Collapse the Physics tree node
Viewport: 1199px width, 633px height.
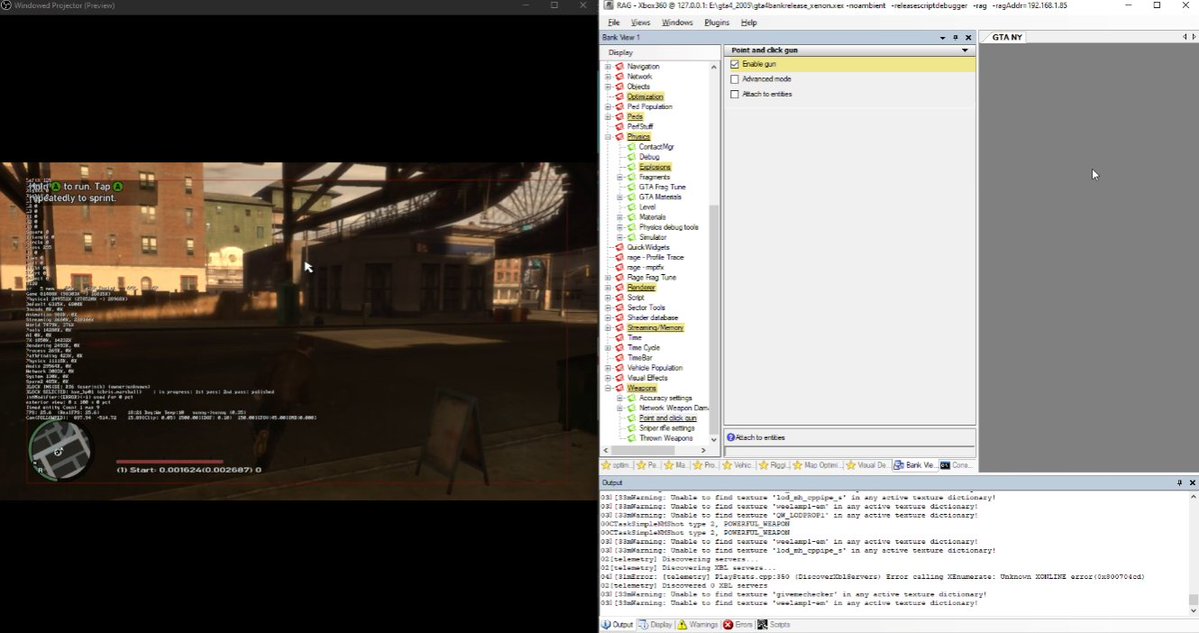point(608,137)
